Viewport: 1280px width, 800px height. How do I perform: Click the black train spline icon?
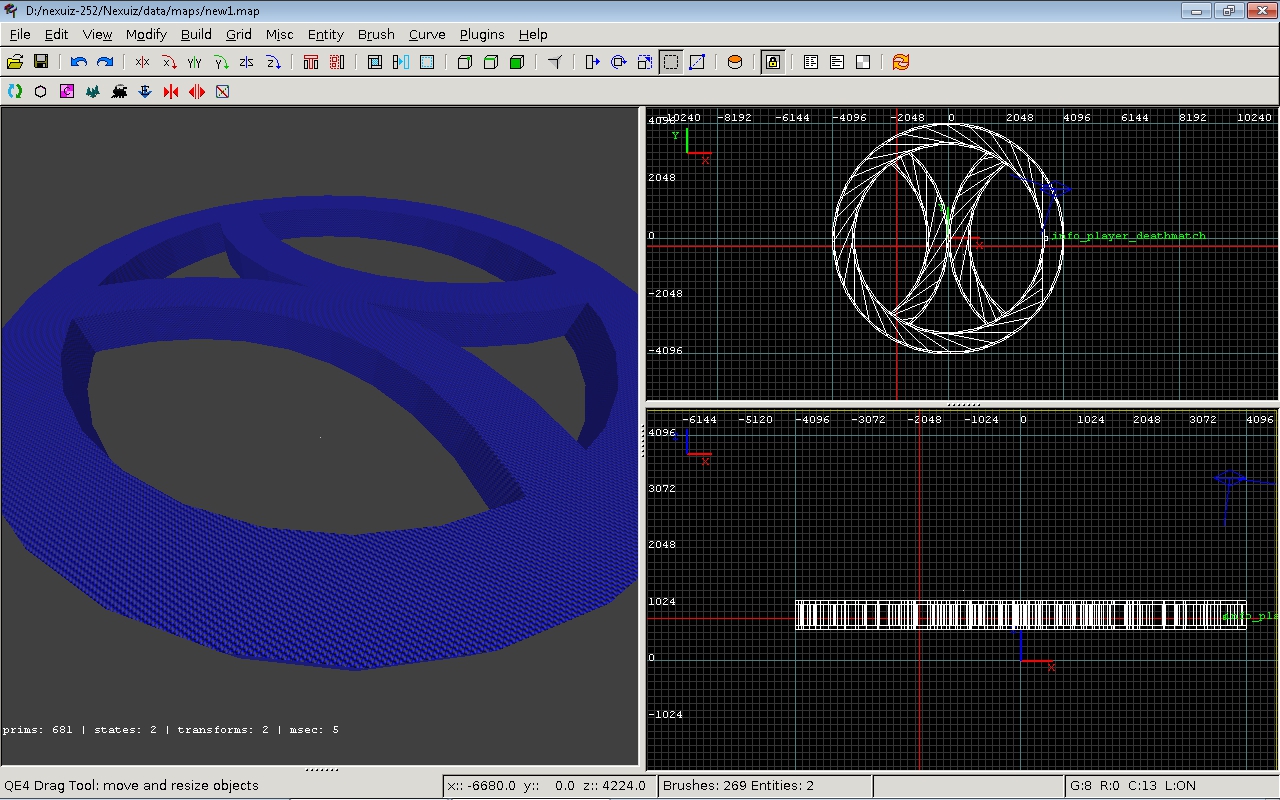(119, 91)
